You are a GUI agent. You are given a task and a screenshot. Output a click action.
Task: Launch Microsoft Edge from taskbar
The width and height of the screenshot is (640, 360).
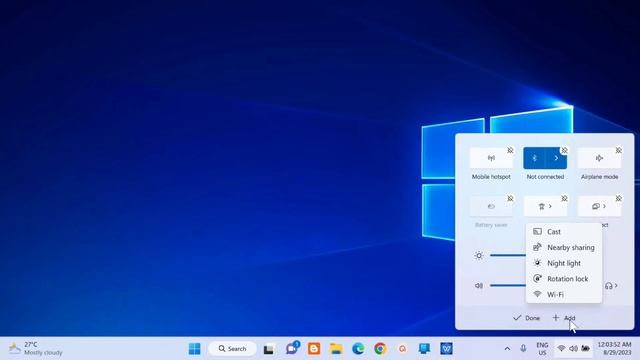tap(358, 349)
